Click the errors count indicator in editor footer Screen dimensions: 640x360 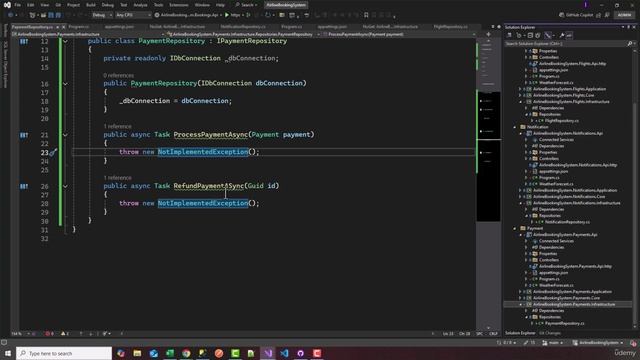[49, 333]
